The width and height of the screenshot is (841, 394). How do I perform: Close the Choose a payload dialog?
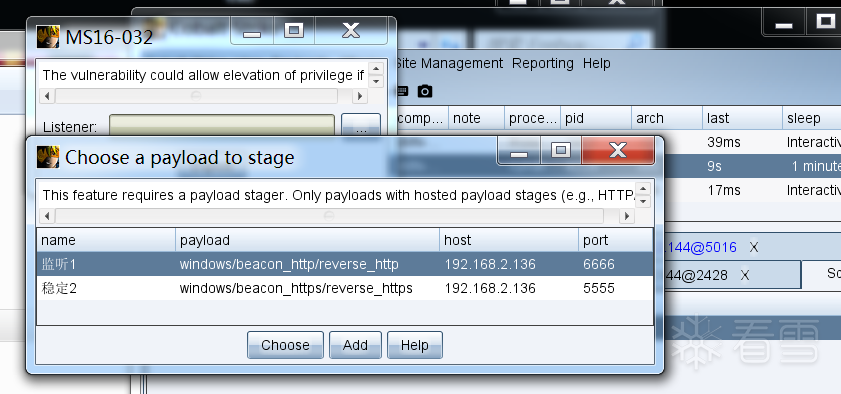tap(618, 150)
